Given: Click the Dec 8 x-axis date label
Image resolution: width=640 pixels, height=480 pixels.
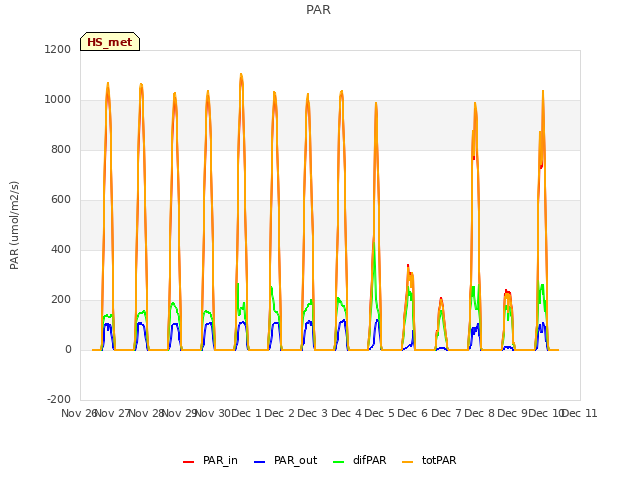Looking at the screenshot, I should 480,413.
